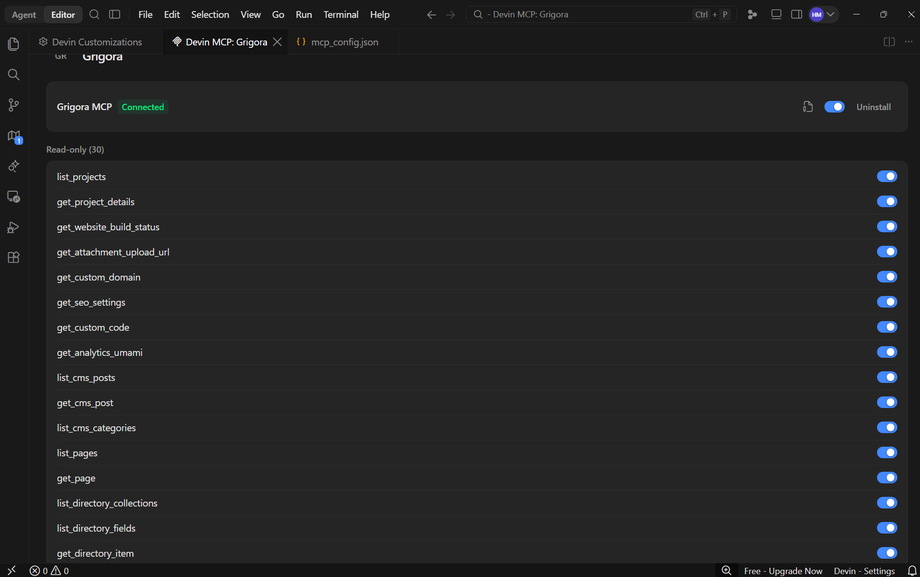
Task: Toggle the bottom panel layout icon
Action: (776, 15)
